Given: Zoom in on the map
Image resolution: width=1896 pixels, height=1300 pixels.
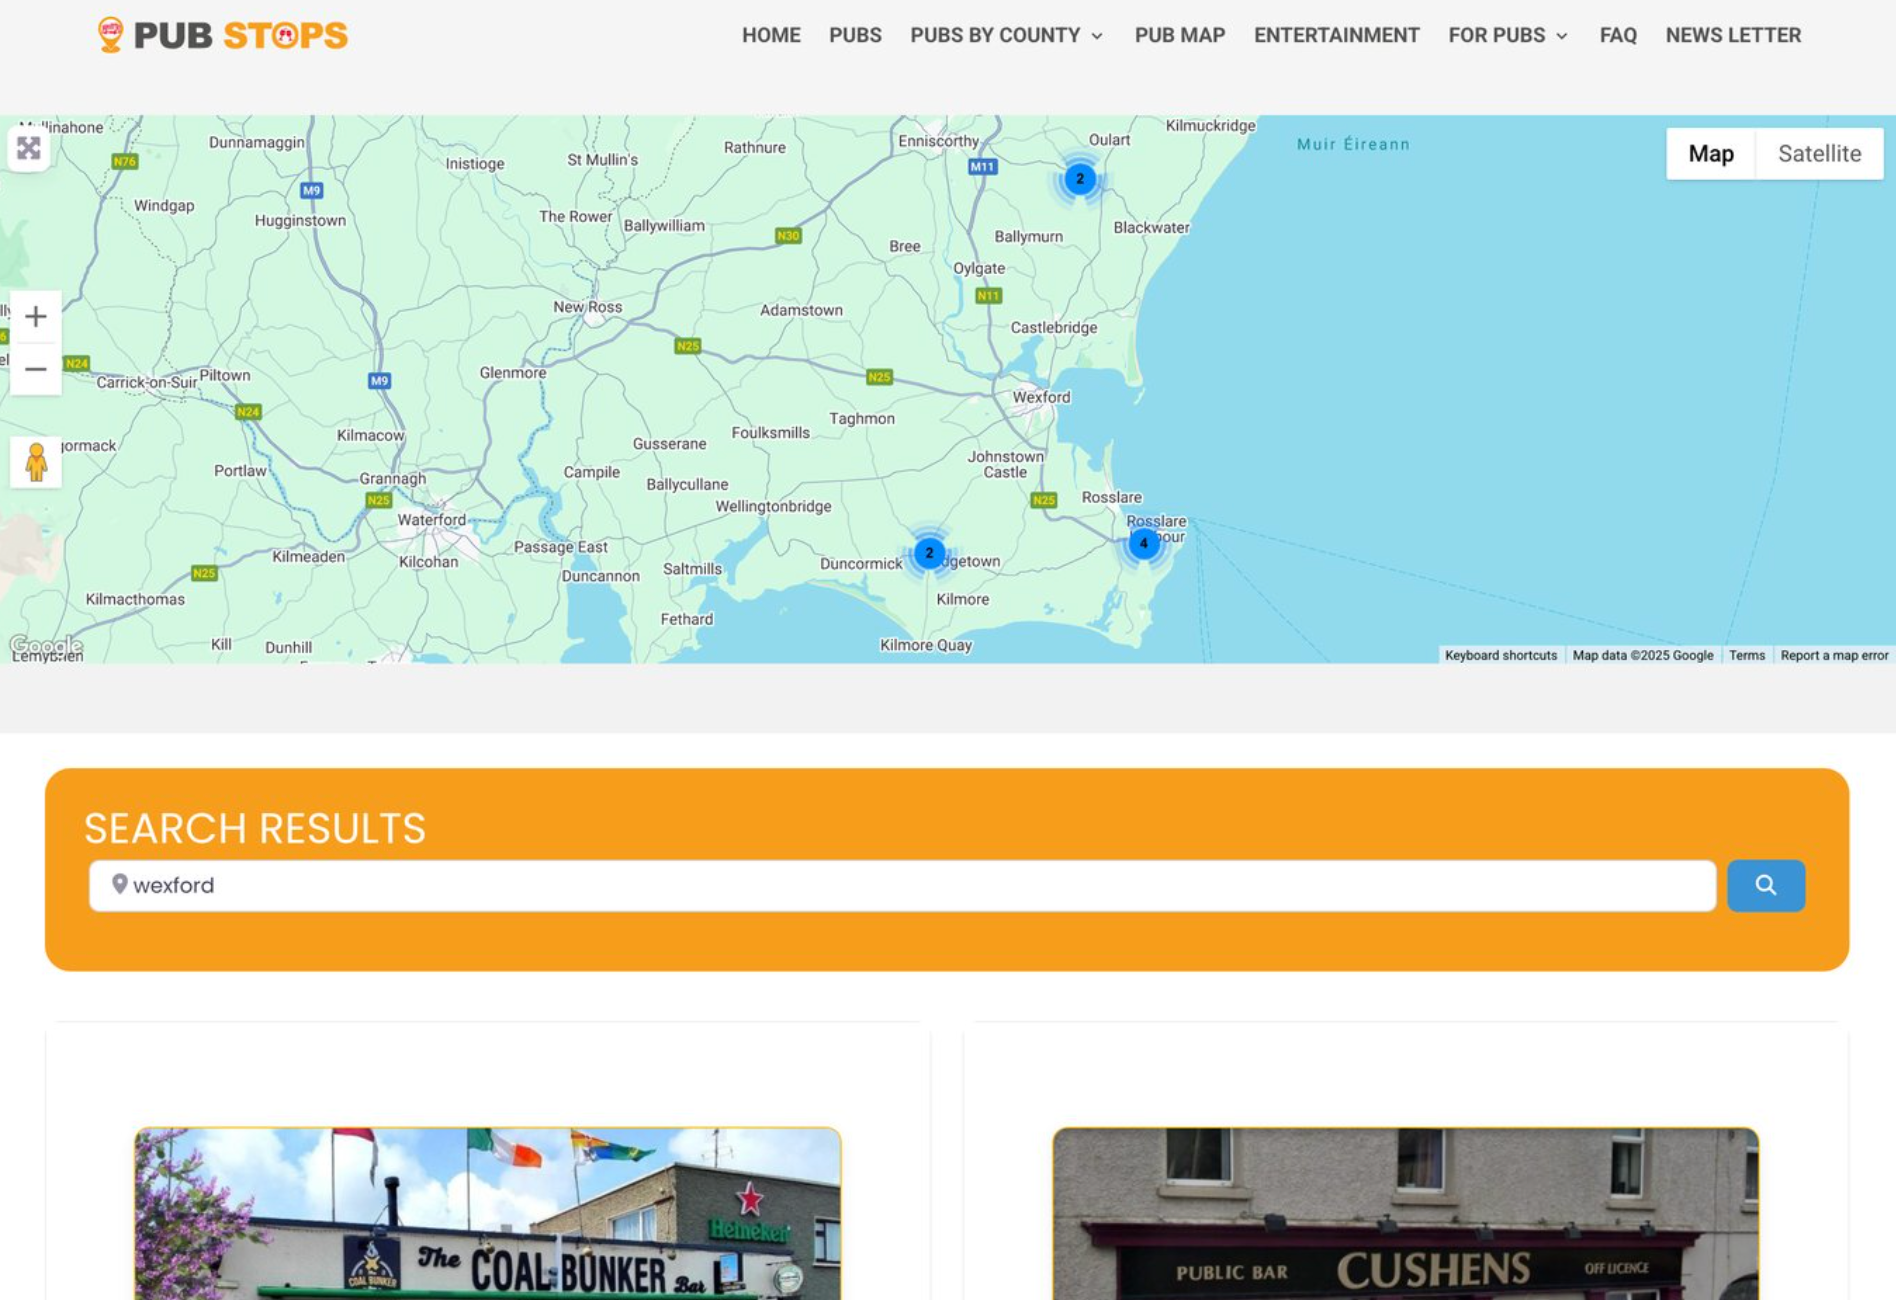Looking at the screenshot, I should point(36,316).
